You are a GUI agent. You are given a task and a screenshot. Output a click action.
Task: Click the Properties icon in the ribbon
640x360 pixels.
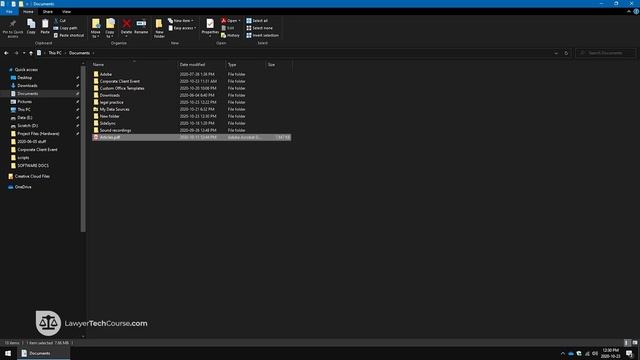[x=210, y=24]
